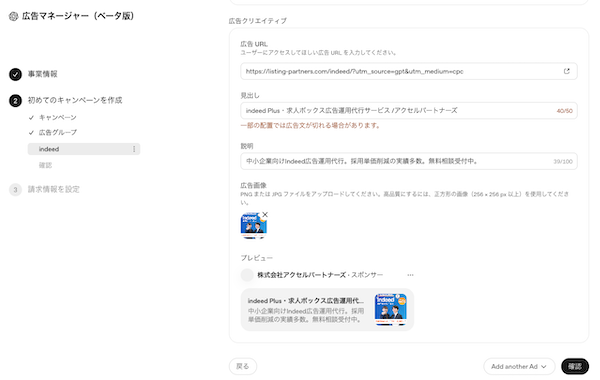Viewport: 600px width, 380px height.
Task: Click the 広告画像 label
Action: coord(253,185)
